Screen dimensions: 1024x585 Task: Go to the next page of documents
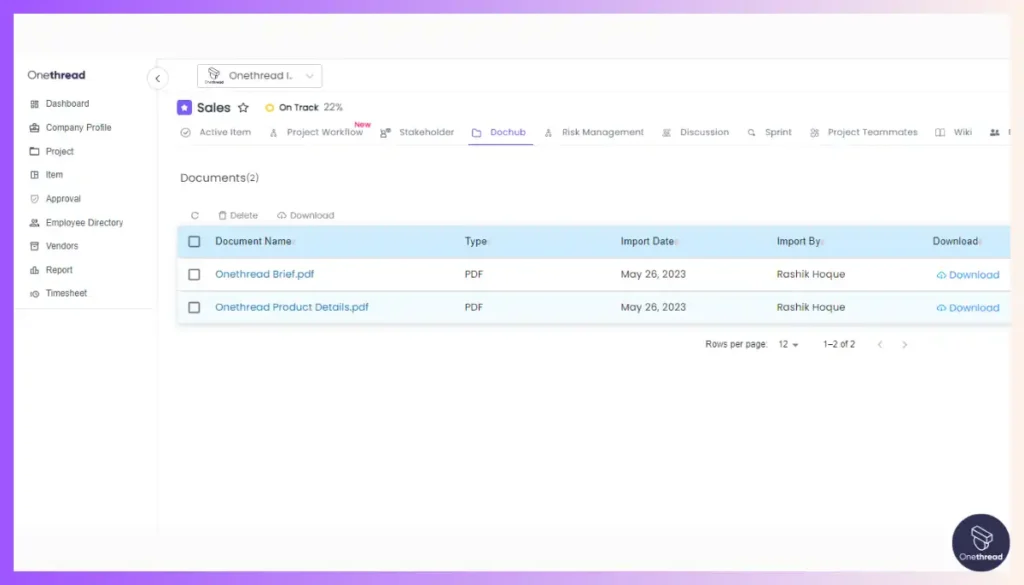point(904,344)
